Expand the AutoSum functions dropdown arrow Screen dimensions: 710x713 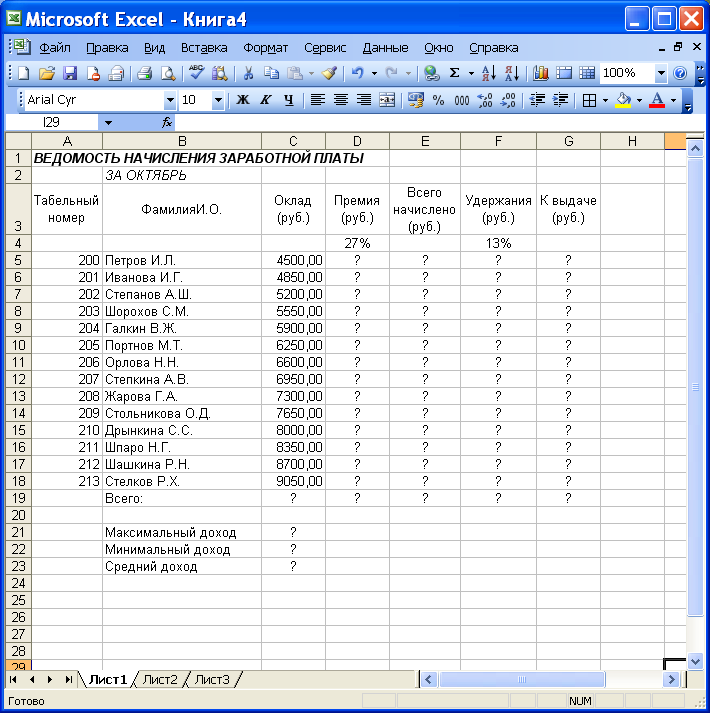tap(471, 73)
